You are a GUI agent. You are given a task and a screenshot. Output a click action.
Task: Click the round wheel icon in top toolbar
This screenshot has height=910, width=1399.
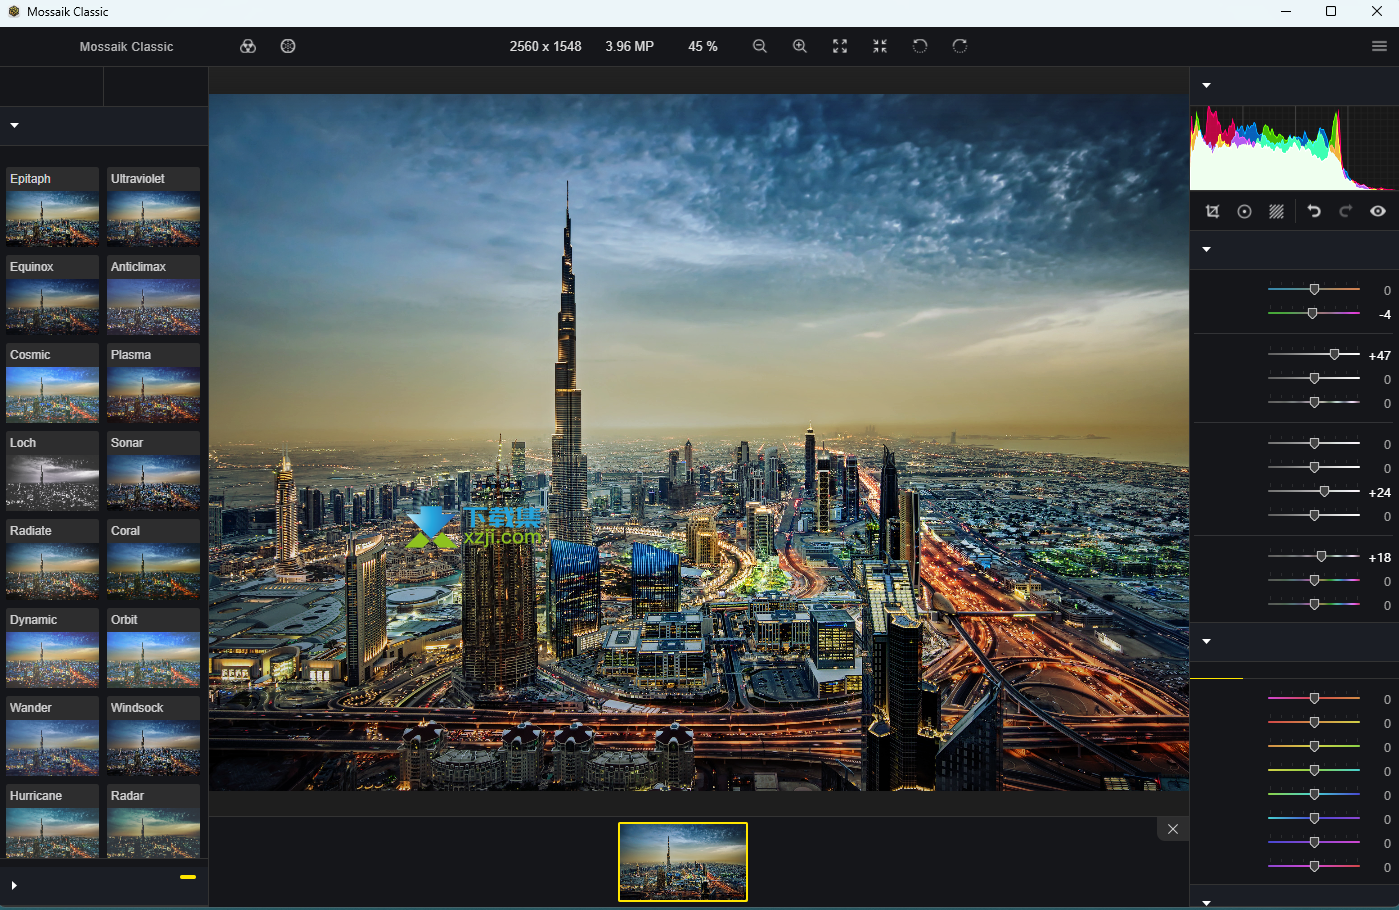(x=288, y=46)
